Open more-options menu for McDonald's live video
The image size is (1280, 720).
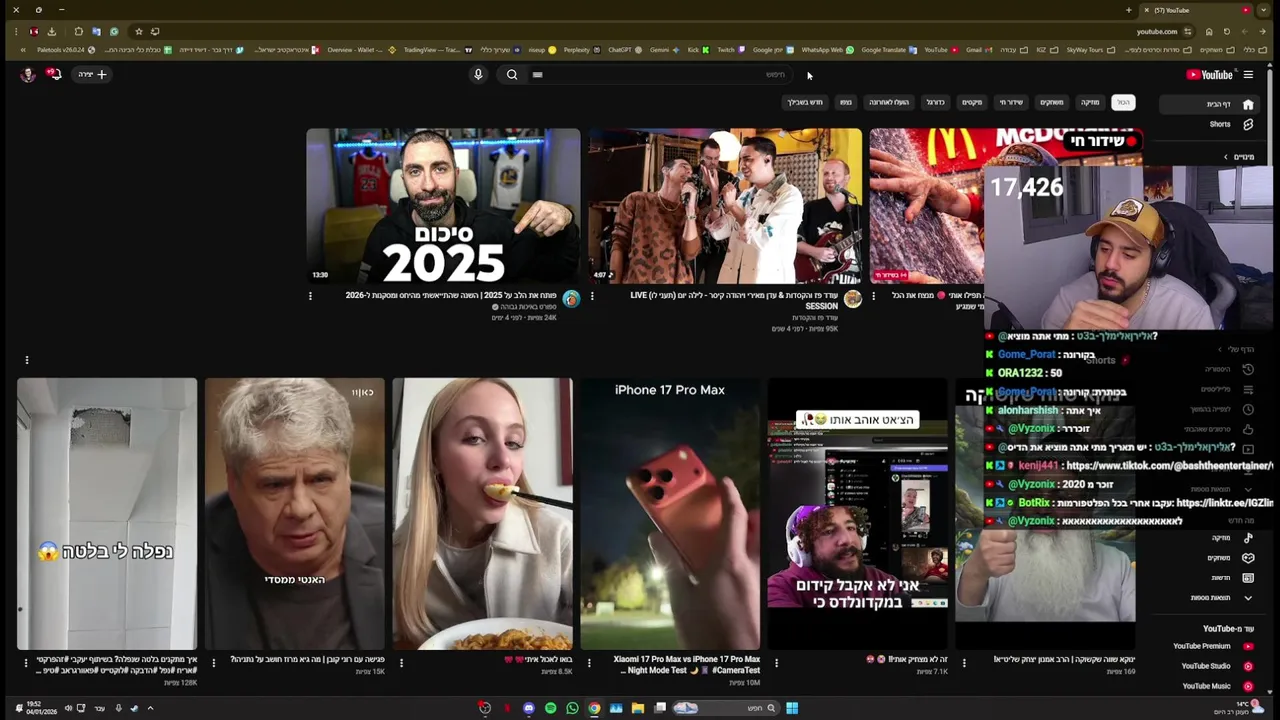pyautogui.click(x=873, y=296)
